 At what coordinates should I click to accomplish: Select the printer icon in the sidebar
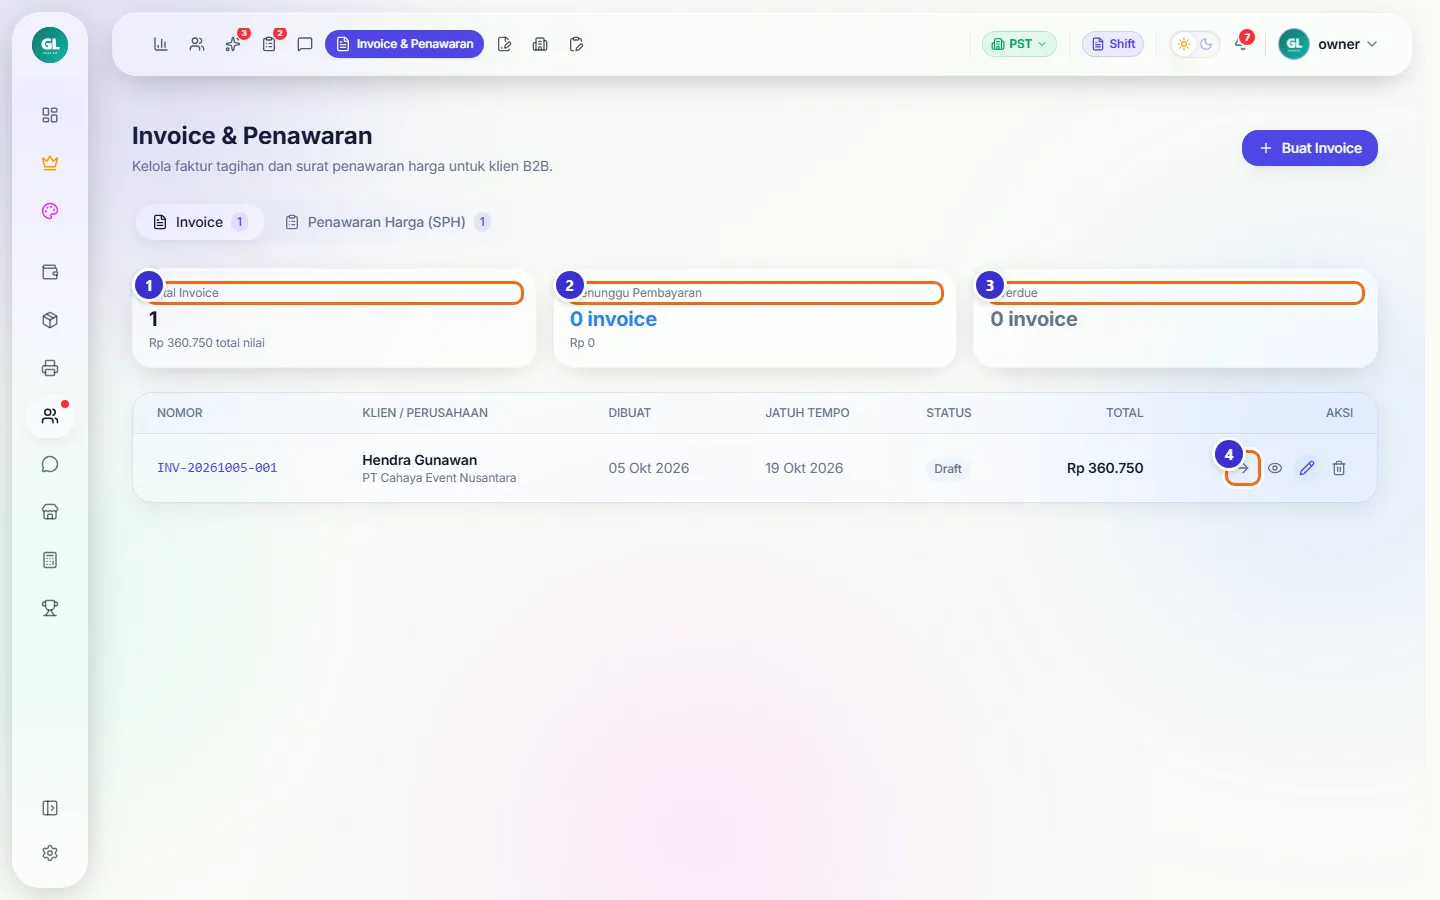(50, 368)
